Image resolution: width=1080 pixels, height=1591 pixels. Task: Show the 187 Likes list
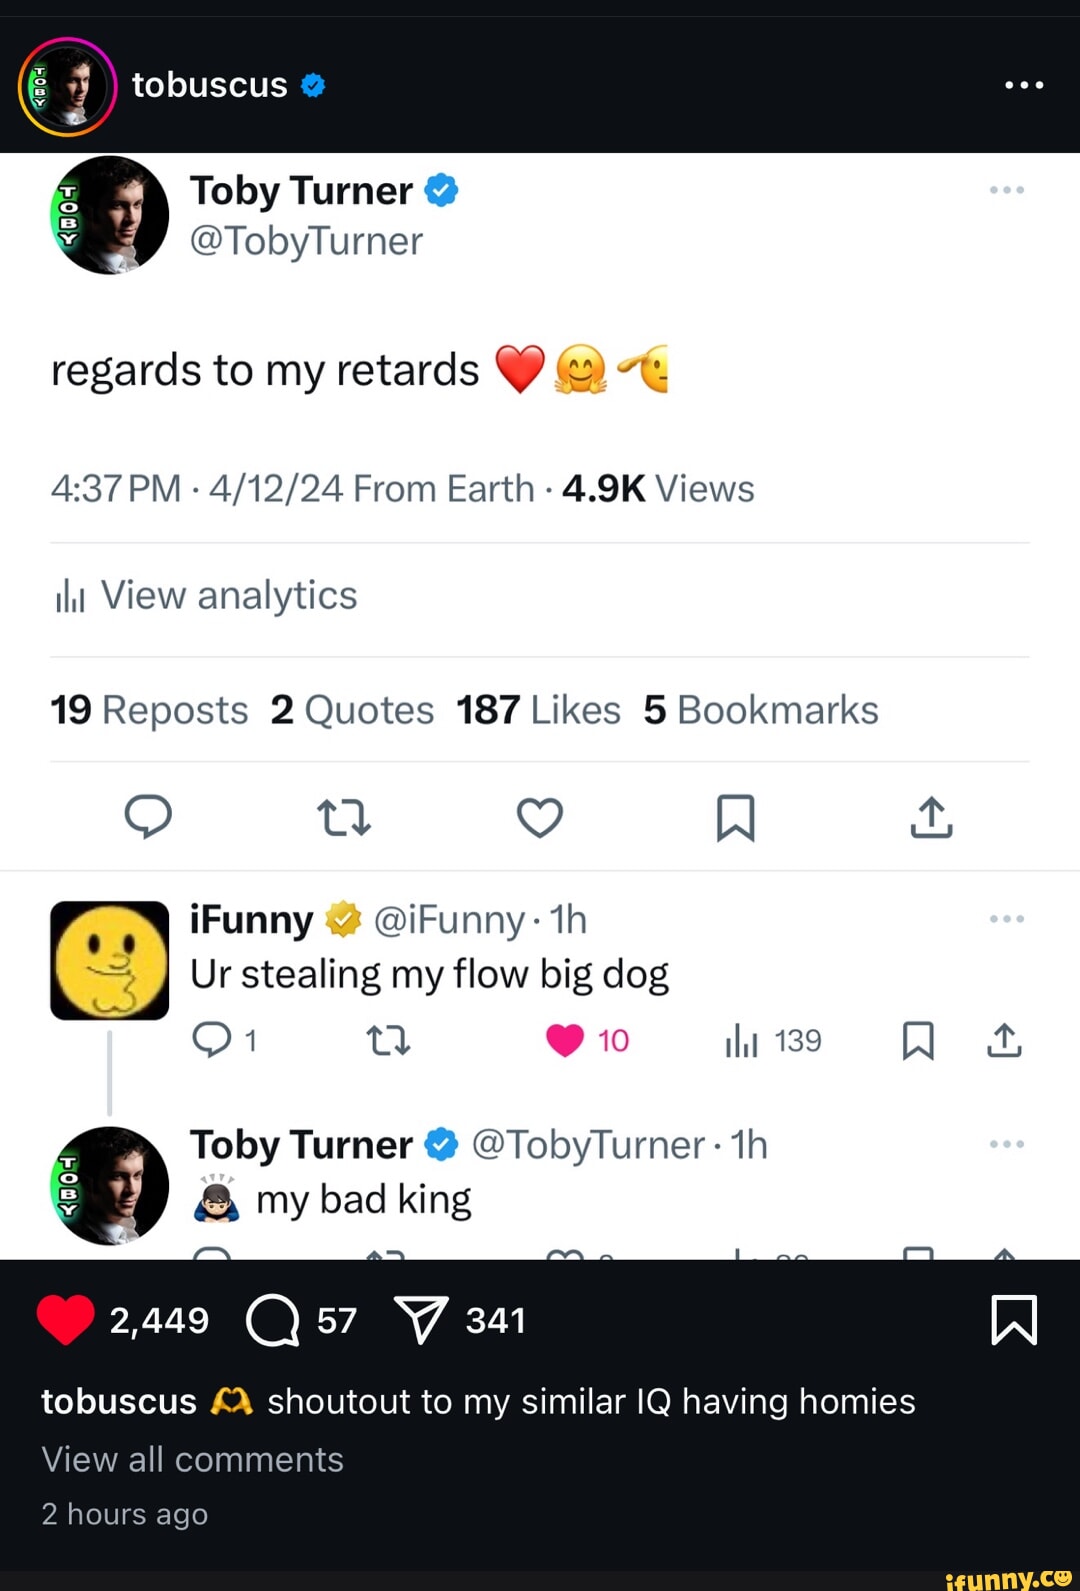[538, 710]
